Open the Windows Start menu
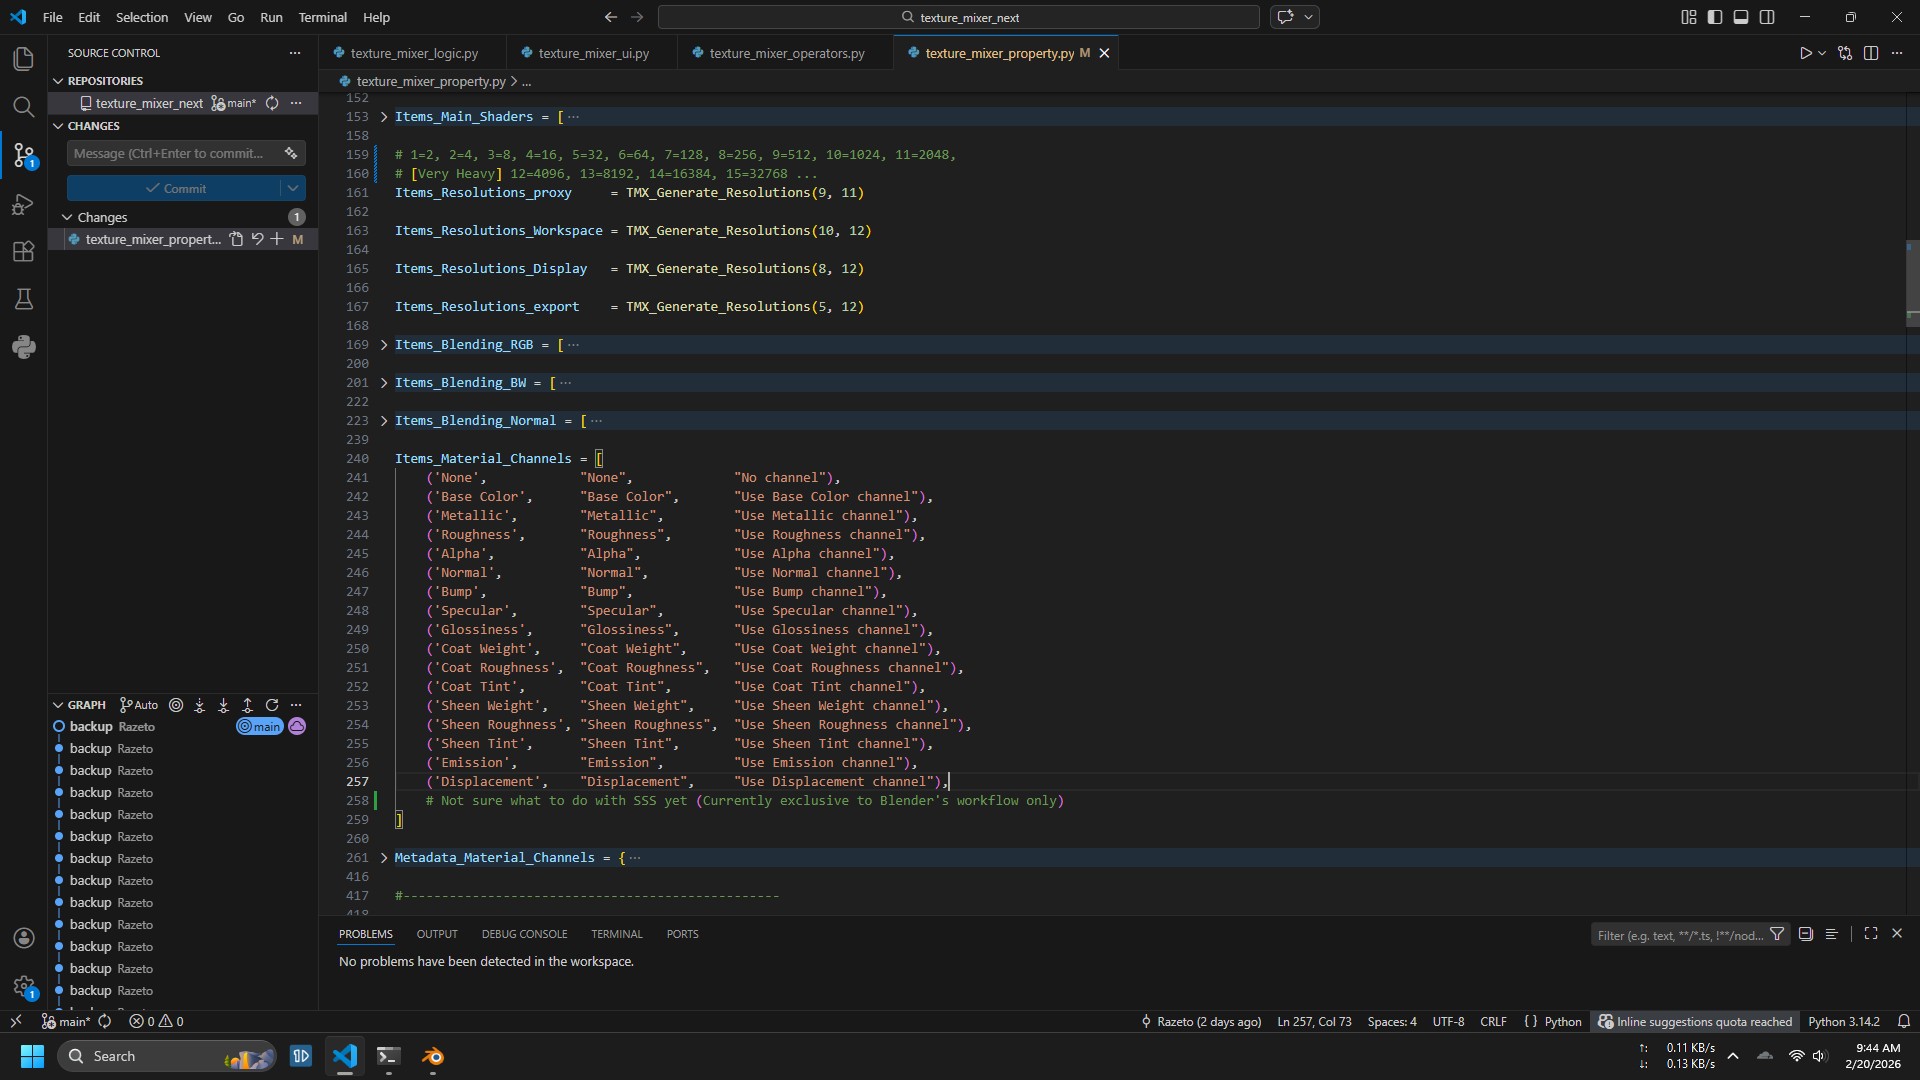This screenshot has height=1080, width=1920. coord(32,1056)
